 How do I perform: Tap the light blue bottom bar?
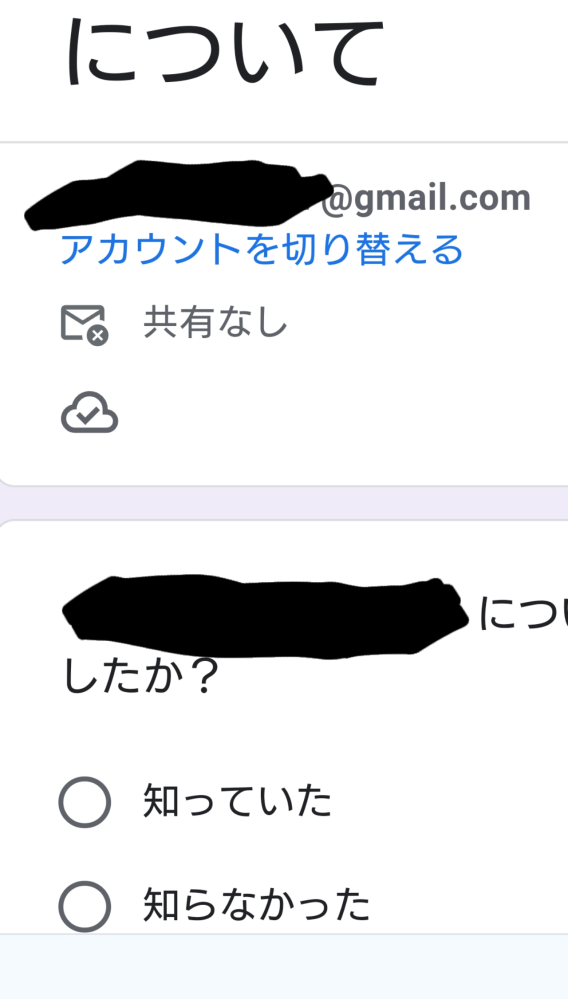(284, 967)
